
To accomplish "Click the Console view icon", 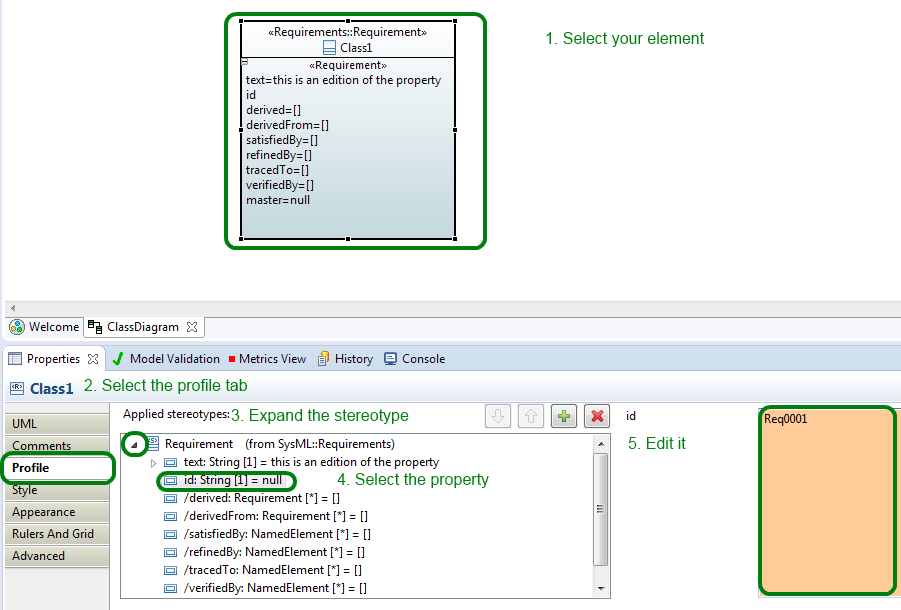I will click(x=390, y=359).
